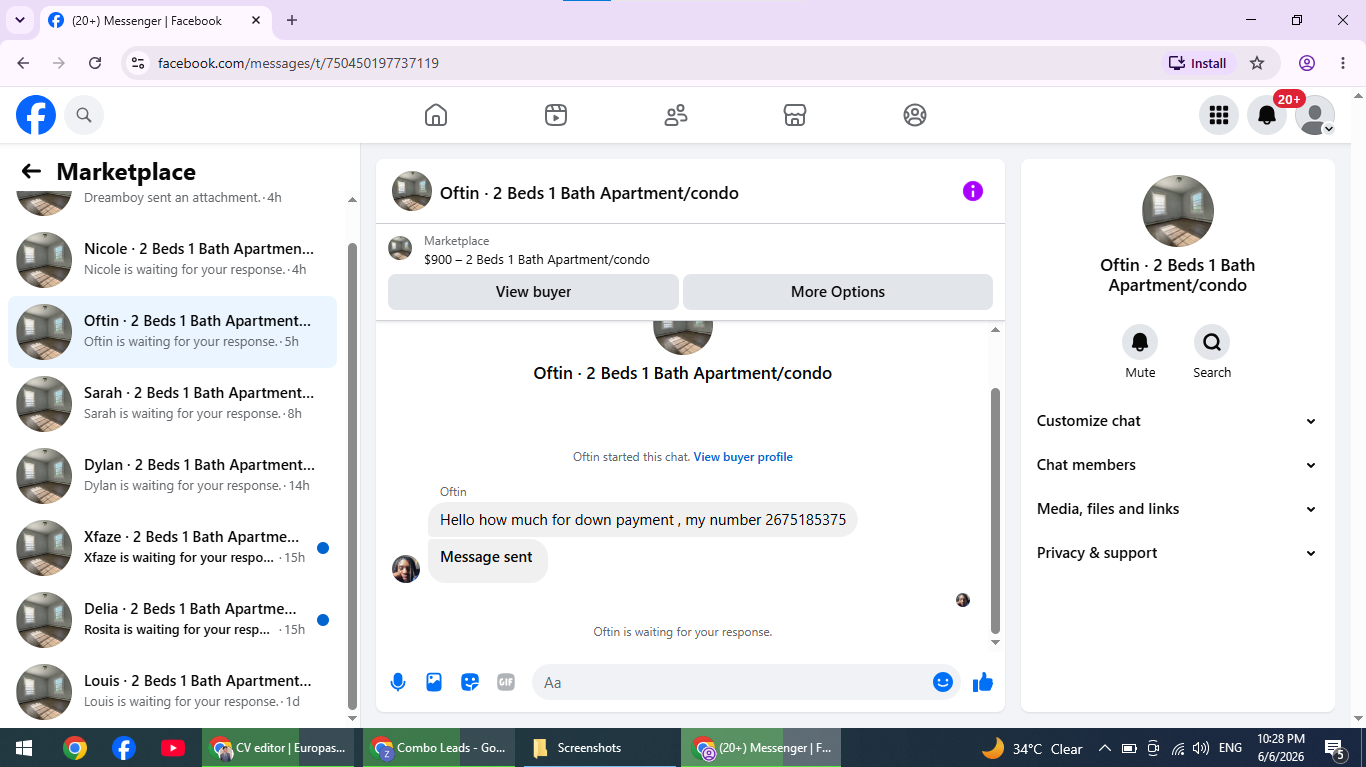Open Facebook search magnifier icon
The width and height of the screenshot is (1366, 767).
(x=84, y=116)
